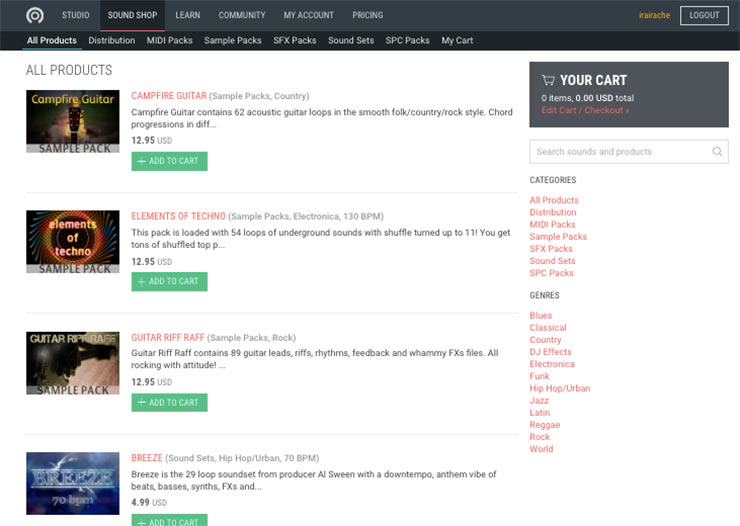Add Campfire Guitar to cart
740x526 pixels.
[169, 161]
